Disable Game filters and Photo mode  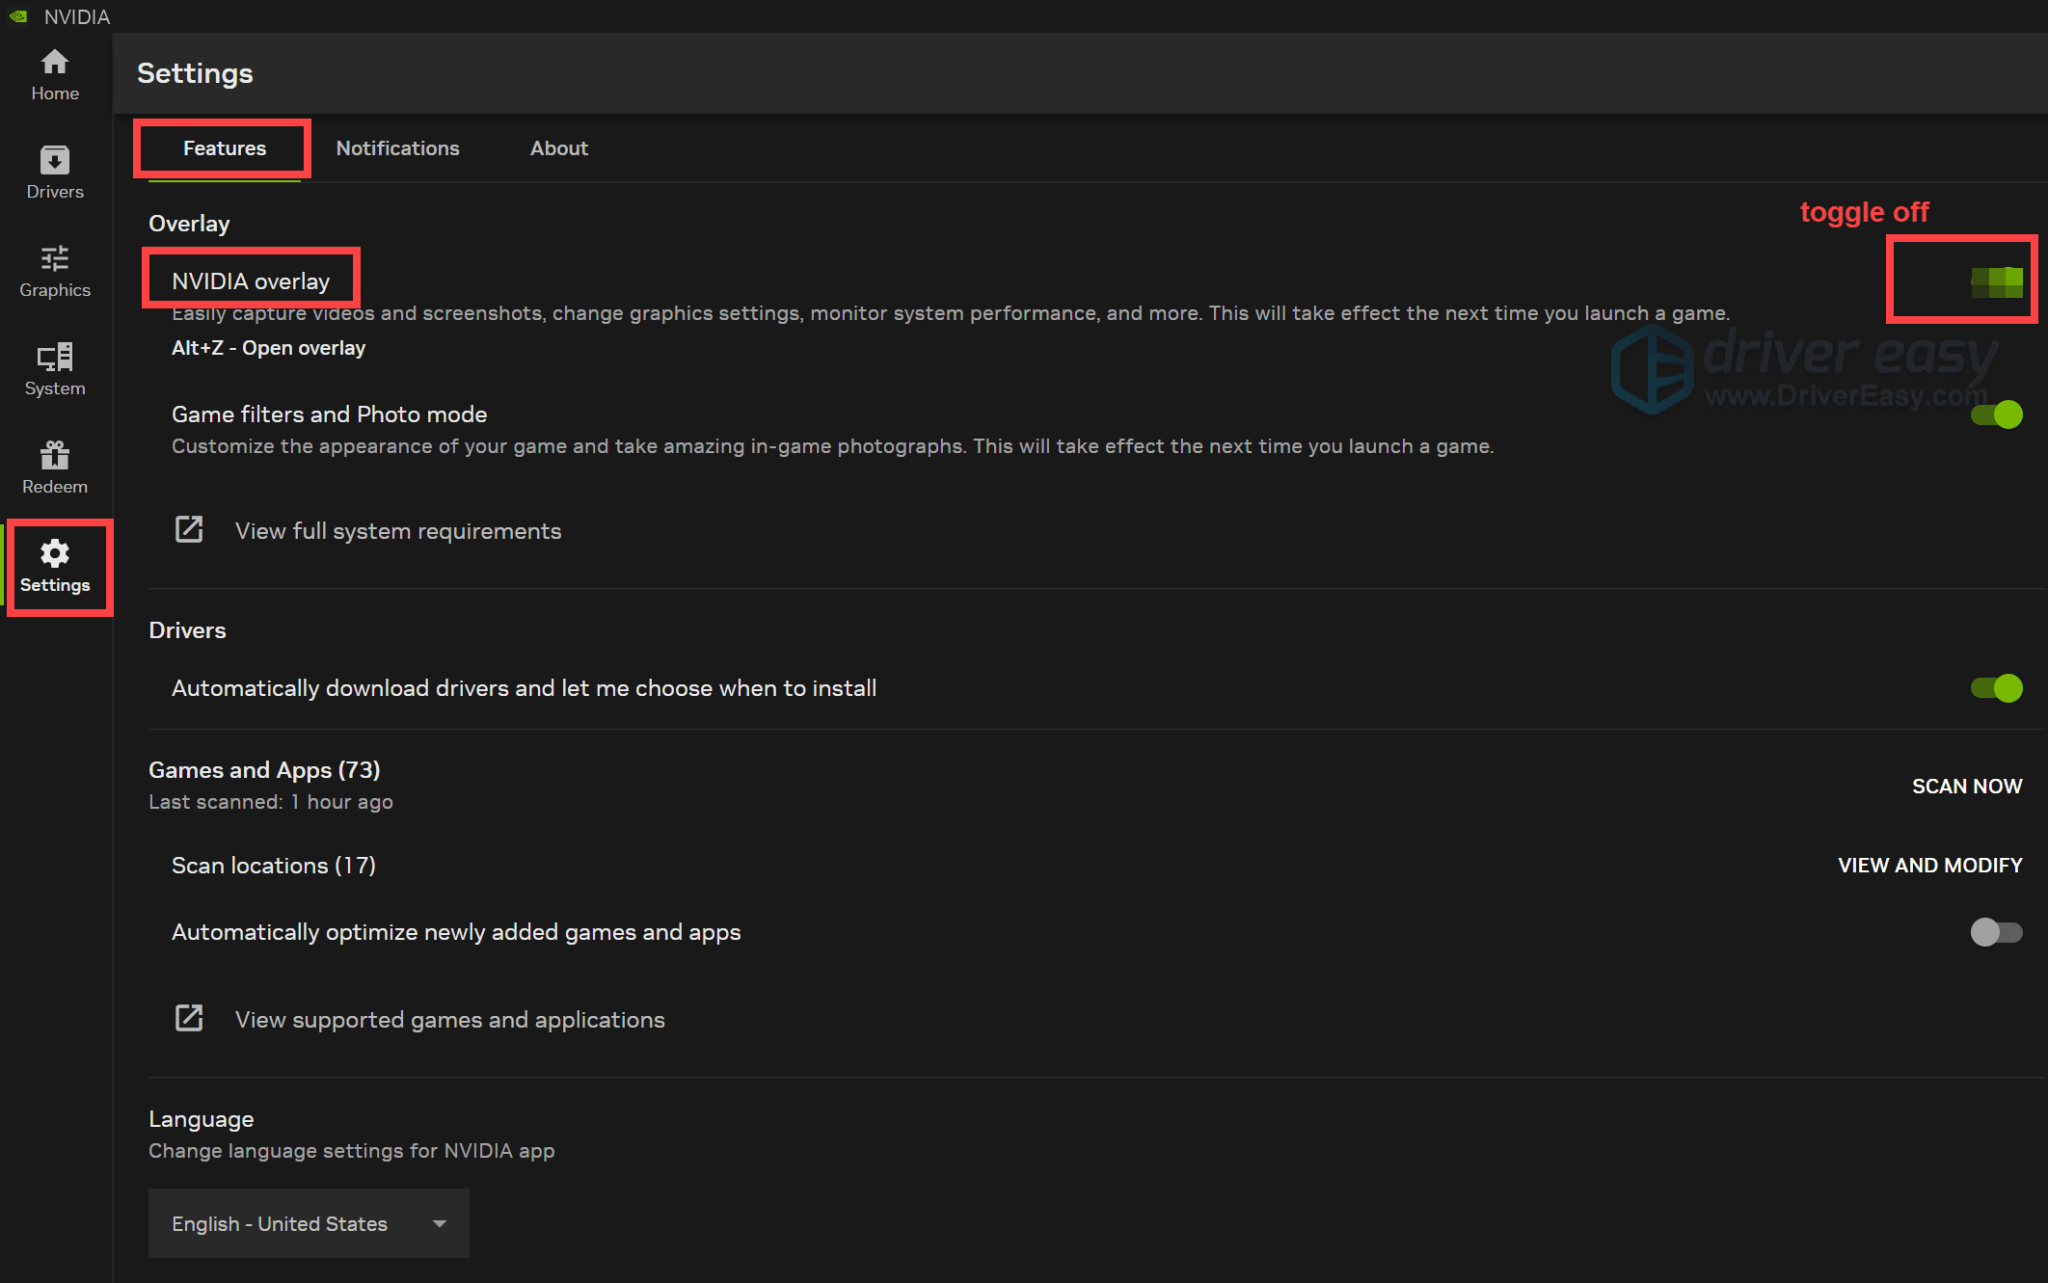click(1996, 414)
